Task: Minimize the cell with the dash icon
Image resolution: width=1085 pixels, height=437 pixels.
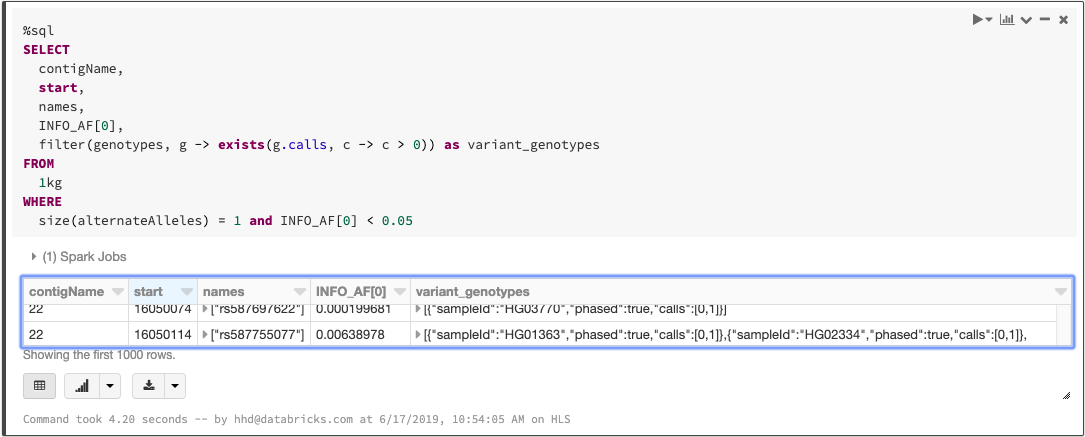Action: click(1044, 20)
